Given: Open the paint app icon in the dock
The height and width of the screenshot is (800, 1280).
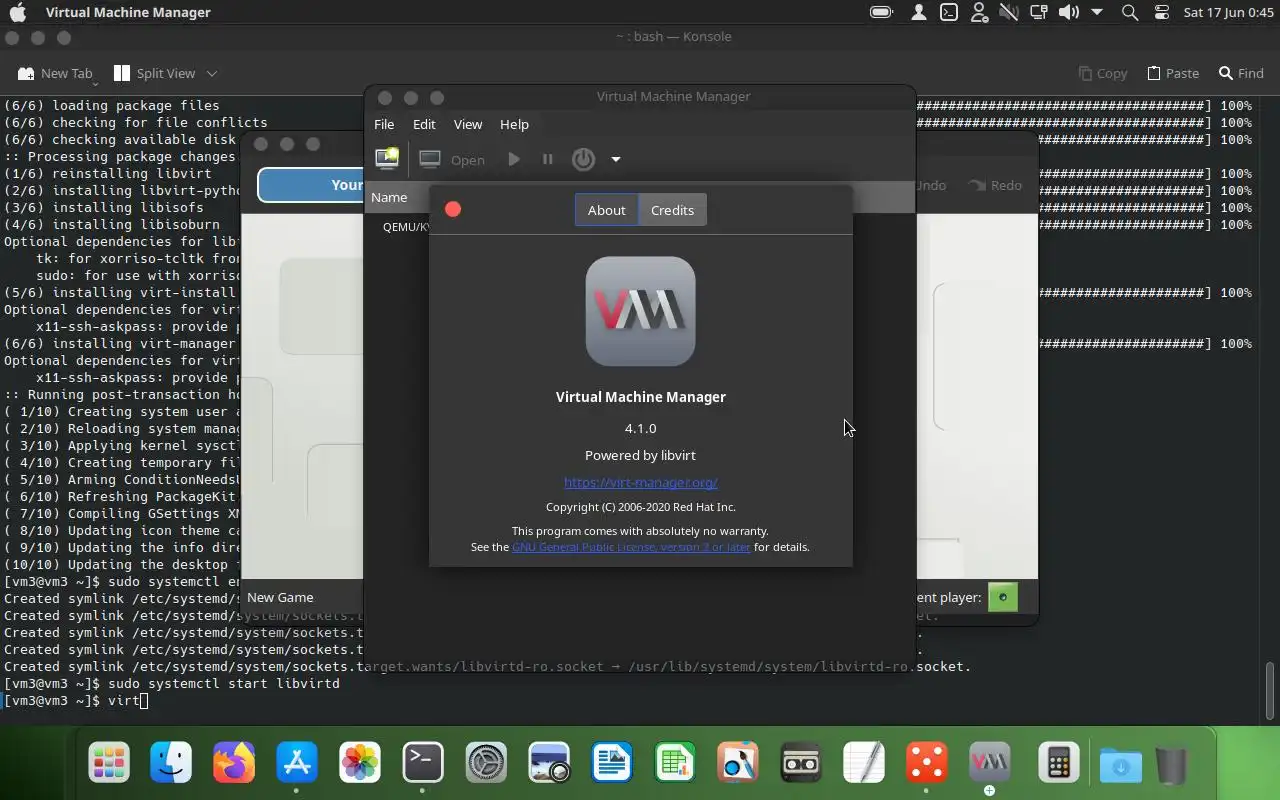Looking at the screenshot, I should 738,764.
